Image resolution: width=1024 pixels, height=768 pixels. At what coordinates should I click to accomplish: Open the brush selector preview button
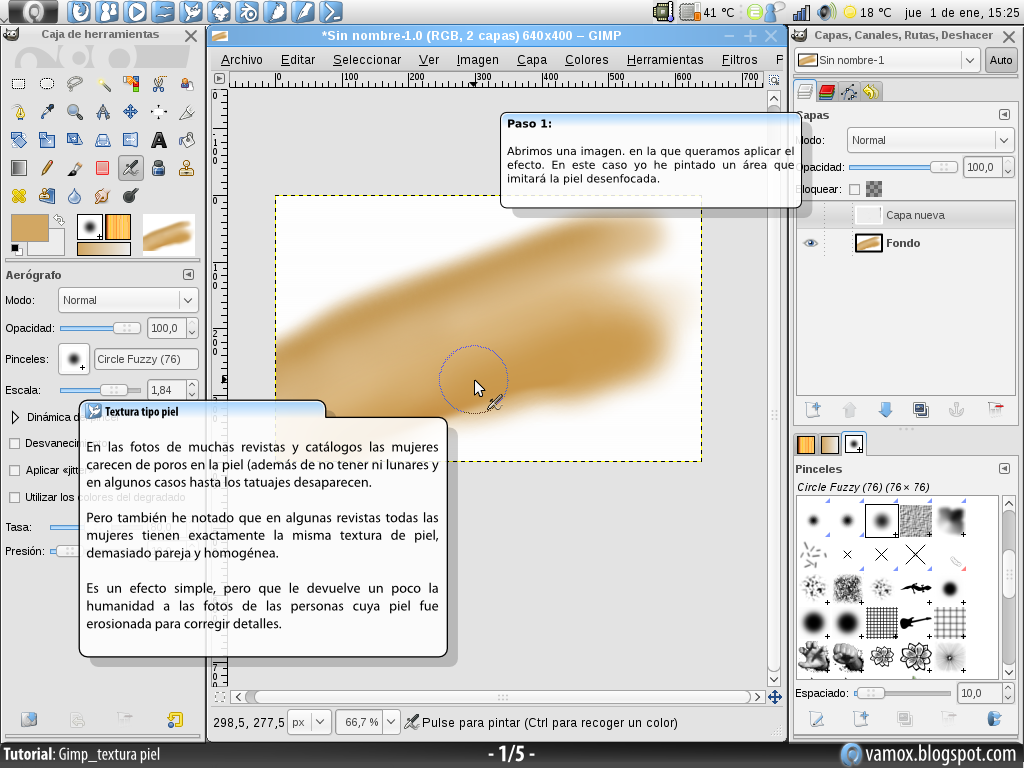[x=74, y=359]
